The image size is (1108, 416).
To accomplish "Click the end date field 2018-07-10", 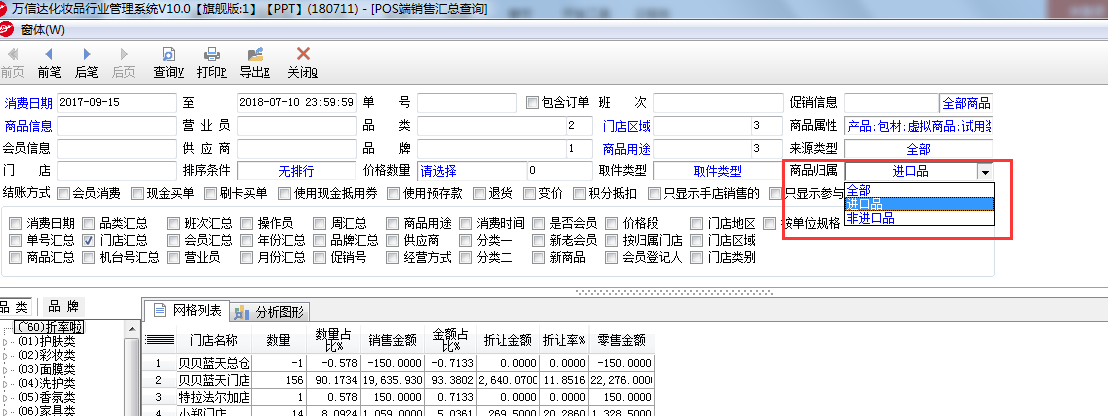I will 297,102.
